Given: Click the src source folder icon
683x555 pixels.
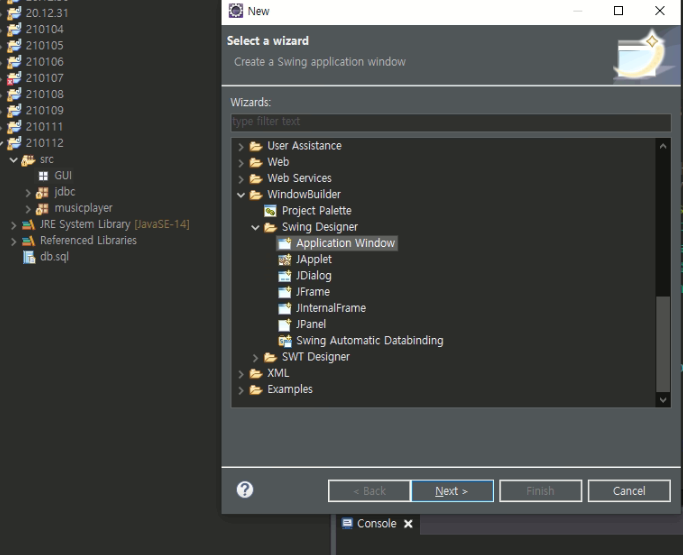Looking at the screenshot, I should point(28,160).
